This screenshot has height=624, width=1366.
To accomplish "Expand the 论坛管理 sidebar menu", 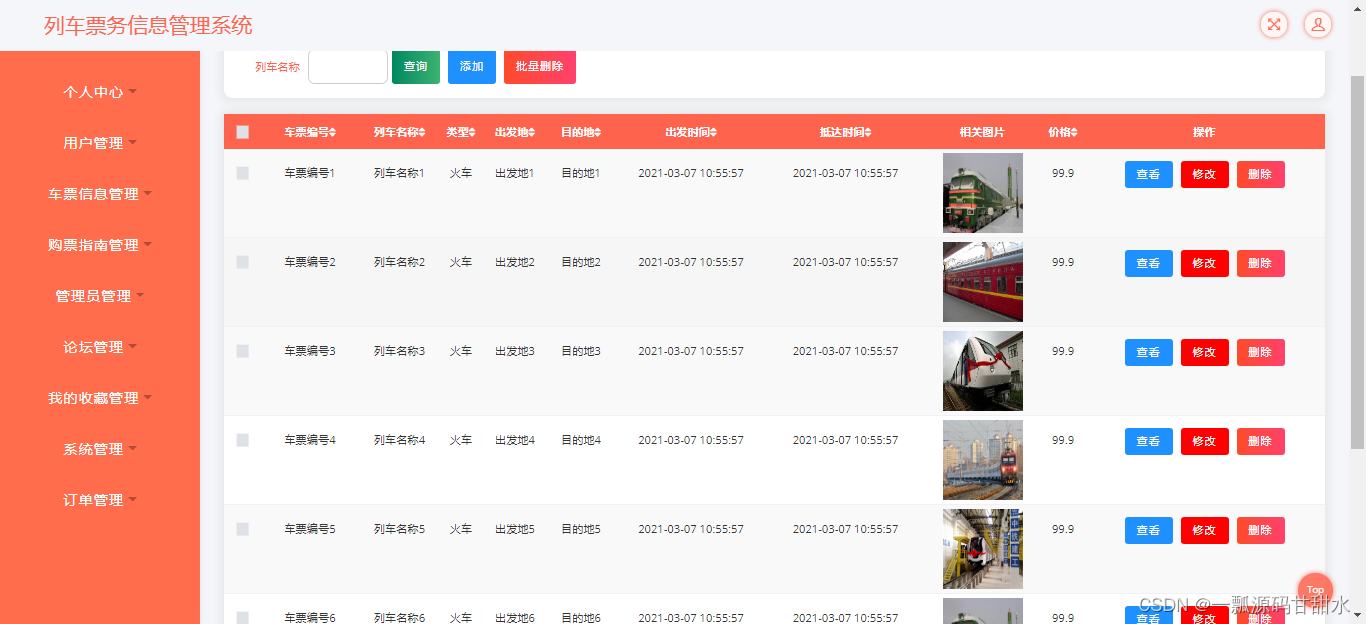I will tap(100, 347).
